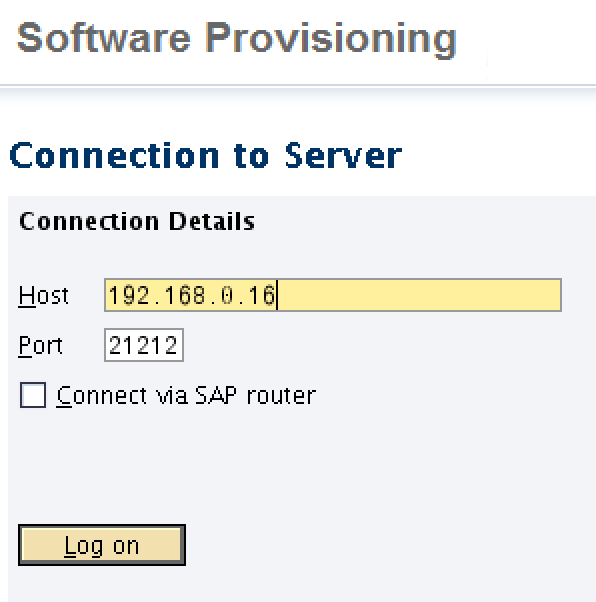Click the word "Provisioning" in the title

point(331,38)
